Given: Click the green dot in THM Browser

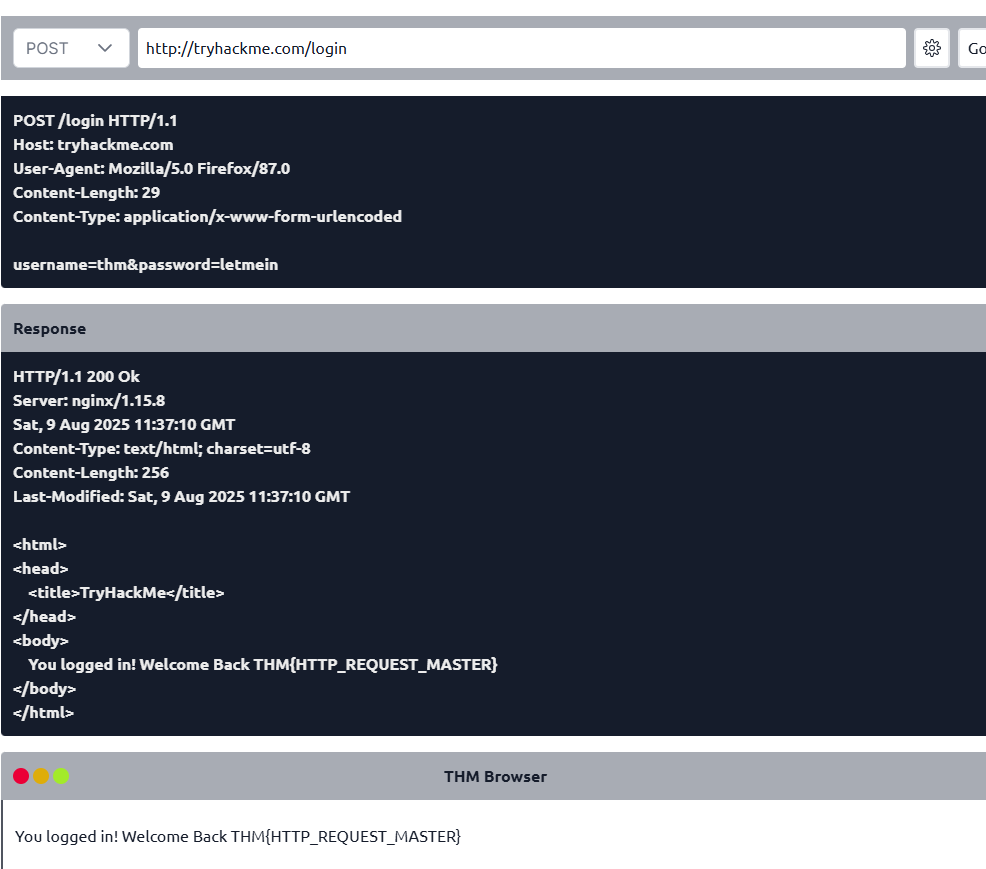Looking at the screenshot, I should [61, 776].
